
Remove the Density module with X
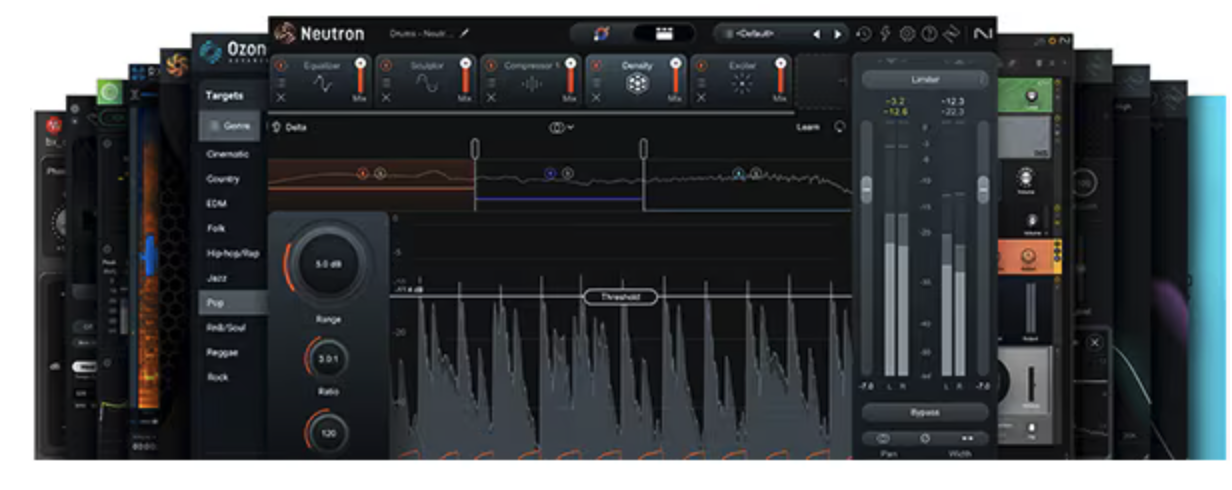coord(594,98)
